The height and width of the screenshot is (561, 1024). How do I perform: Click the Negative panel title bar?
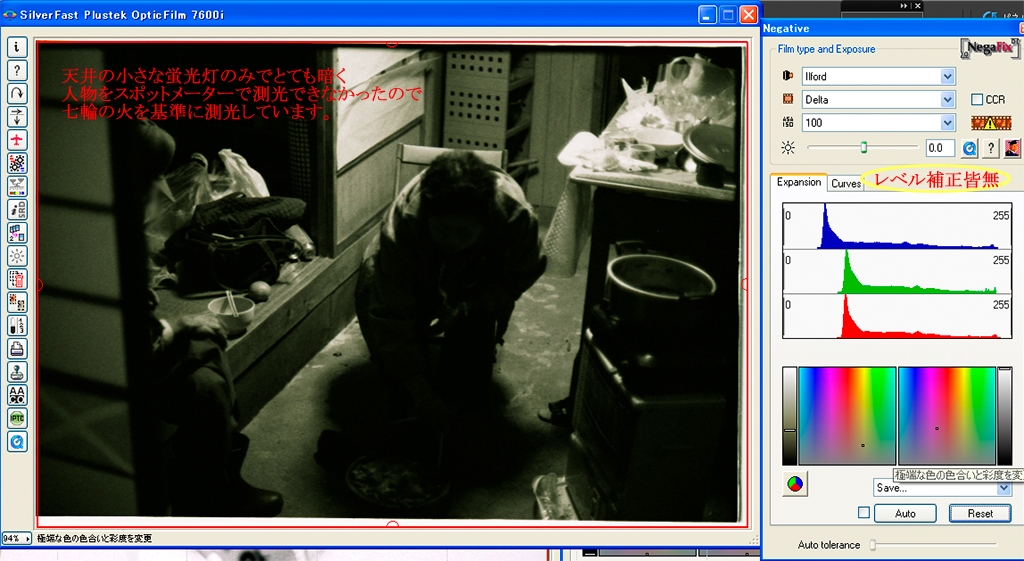[893, 28]
